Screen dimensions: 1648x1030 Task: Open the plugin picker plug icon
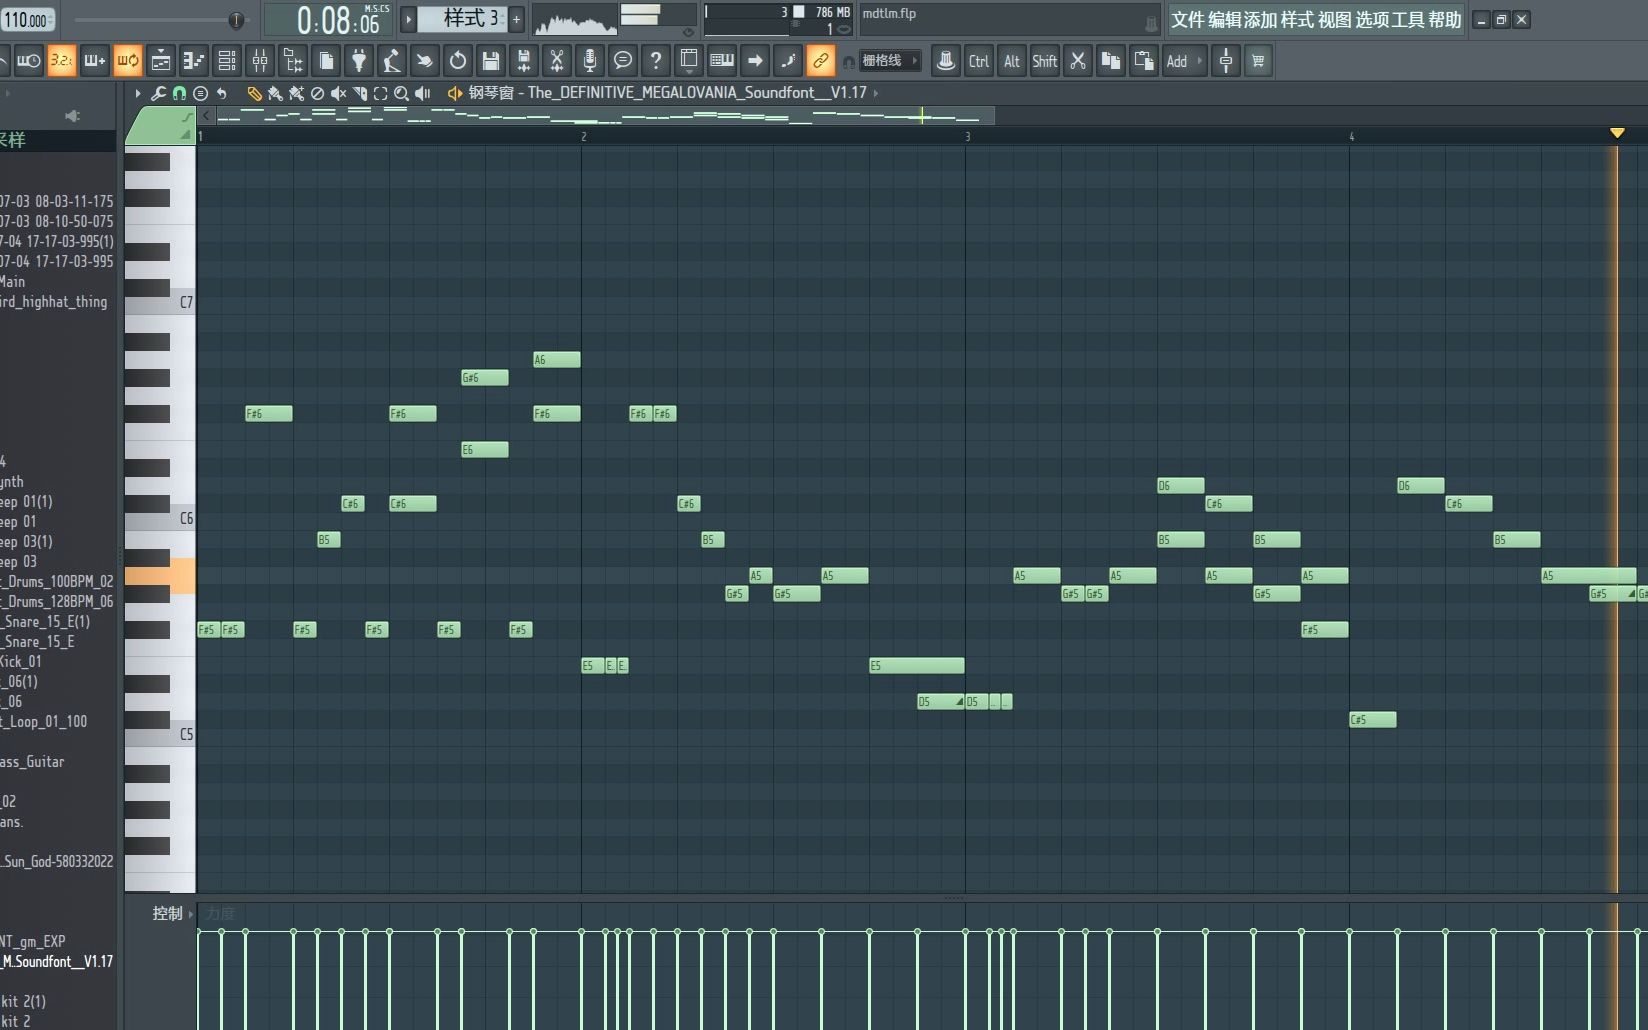[x=359, y=61]
